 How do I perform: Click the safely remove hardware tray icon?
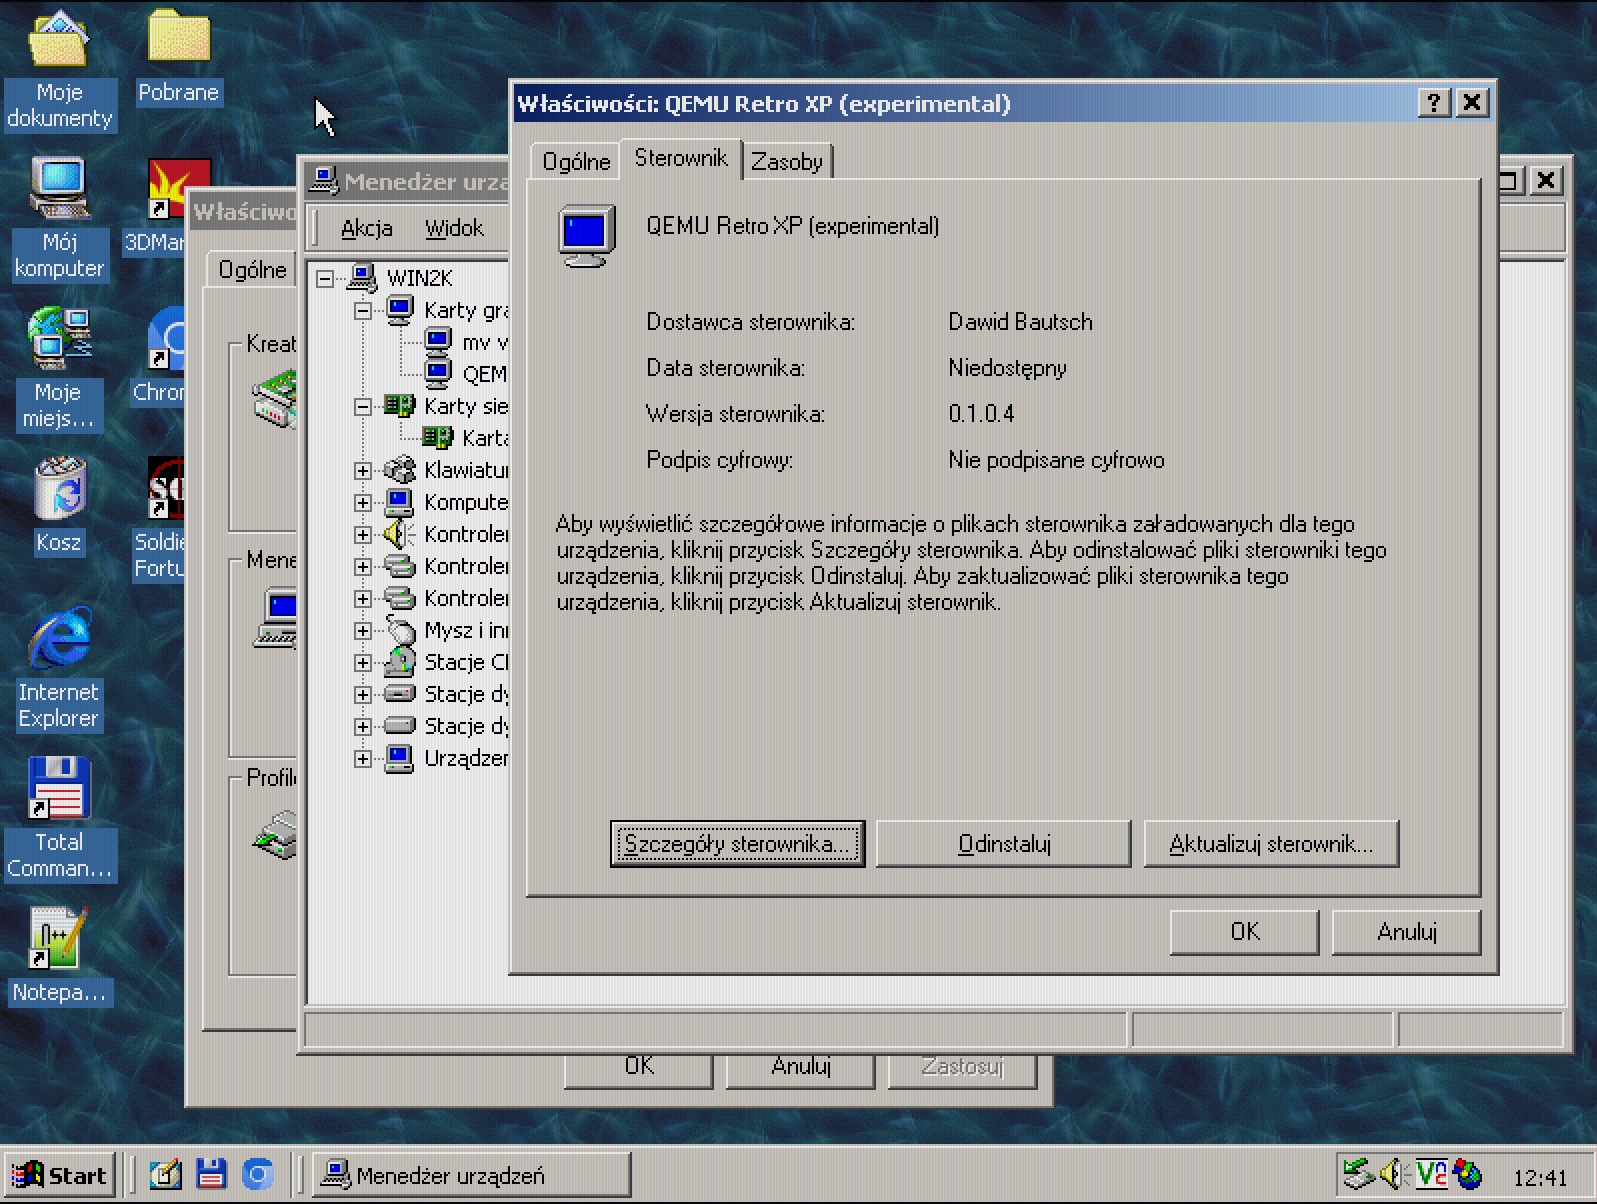tap(1357, 1174)
